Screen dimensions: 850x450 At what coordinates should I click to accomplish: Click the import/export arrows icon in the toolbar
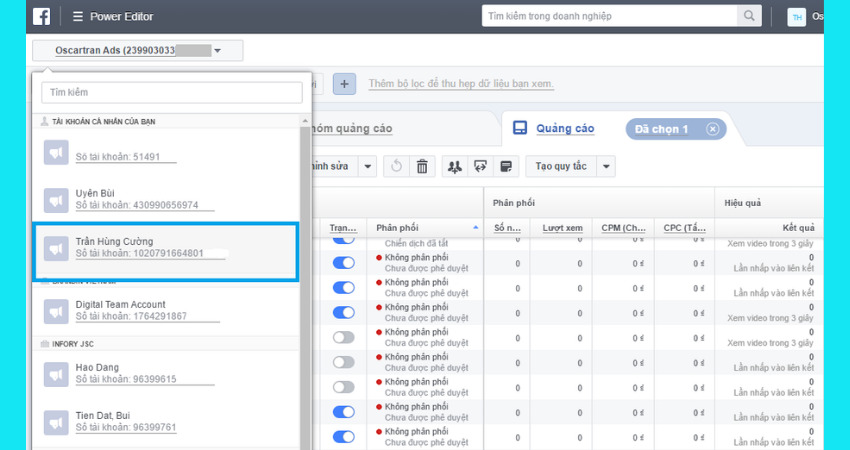[480, 166]
